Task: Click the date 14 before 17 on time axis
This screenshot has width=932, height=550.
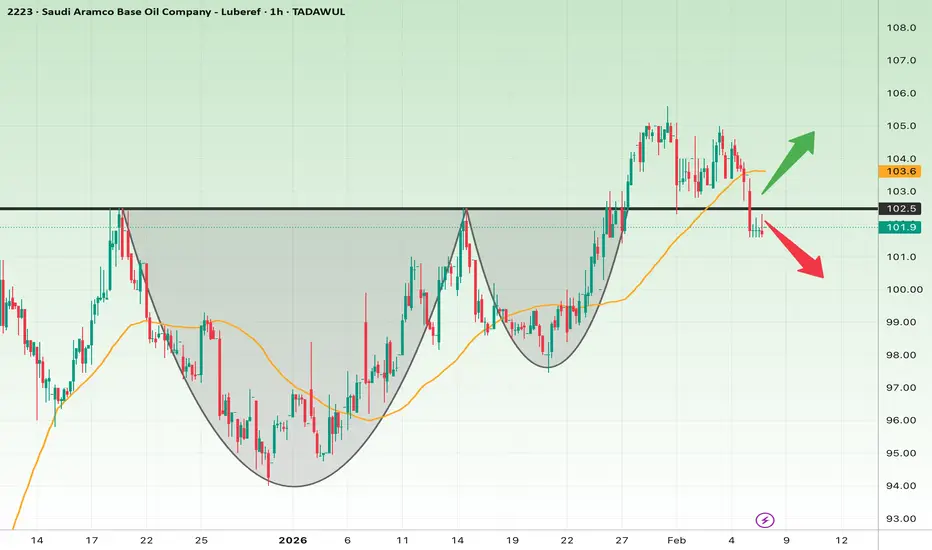Action: 37,540
